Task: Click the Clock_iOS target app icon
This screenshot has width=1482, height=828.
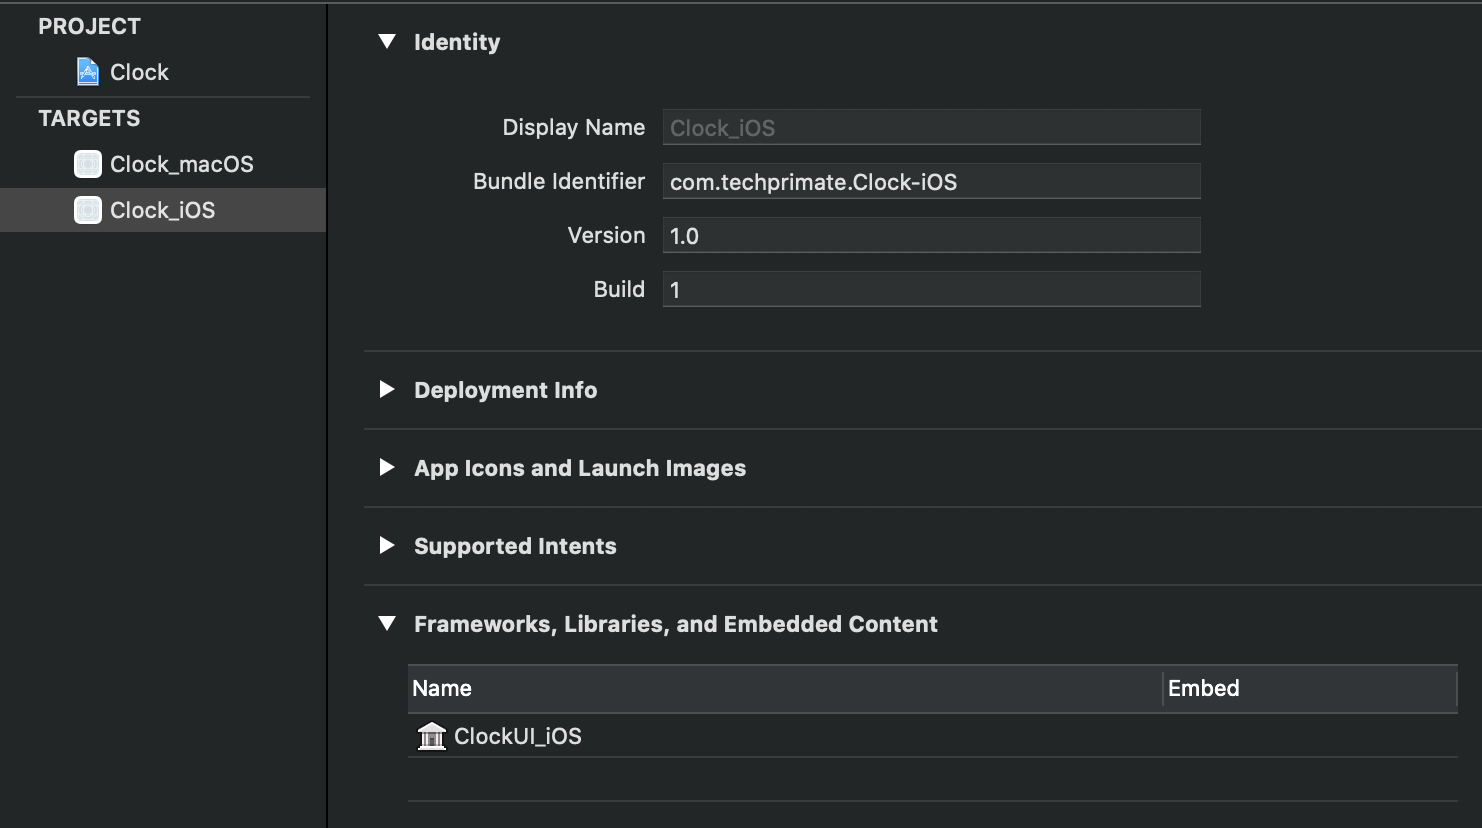Action: (88, 210)
